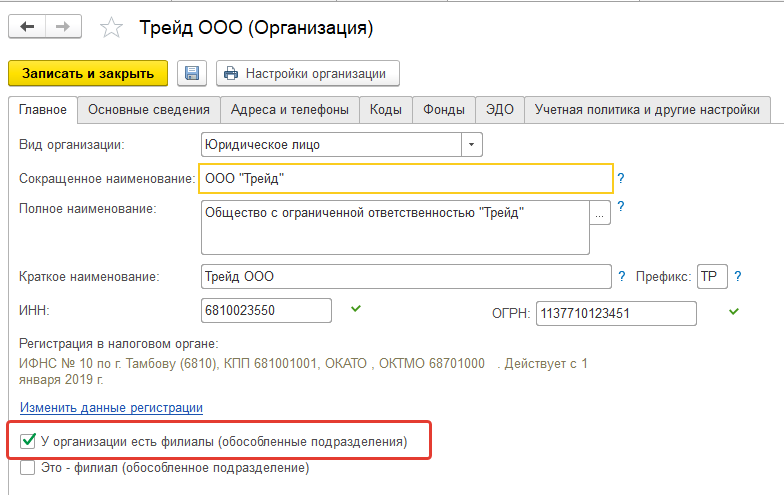Follow 'Изменить данные регистрации' link
Viewport: 784px width, 495px height.
tap(111, 408)
